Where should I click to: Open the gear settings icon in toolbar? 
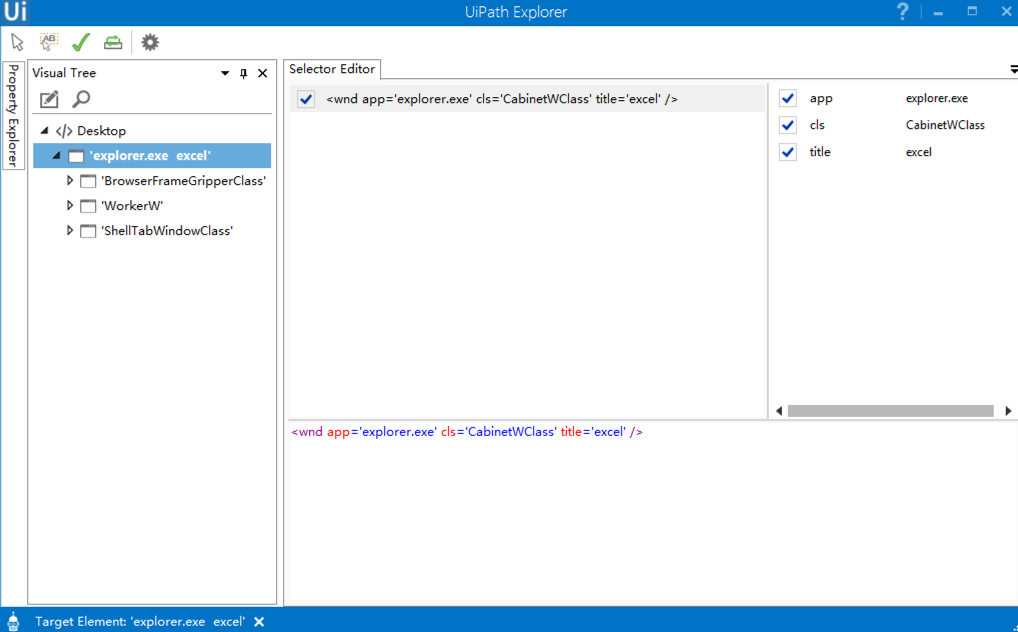click(150, 42)
